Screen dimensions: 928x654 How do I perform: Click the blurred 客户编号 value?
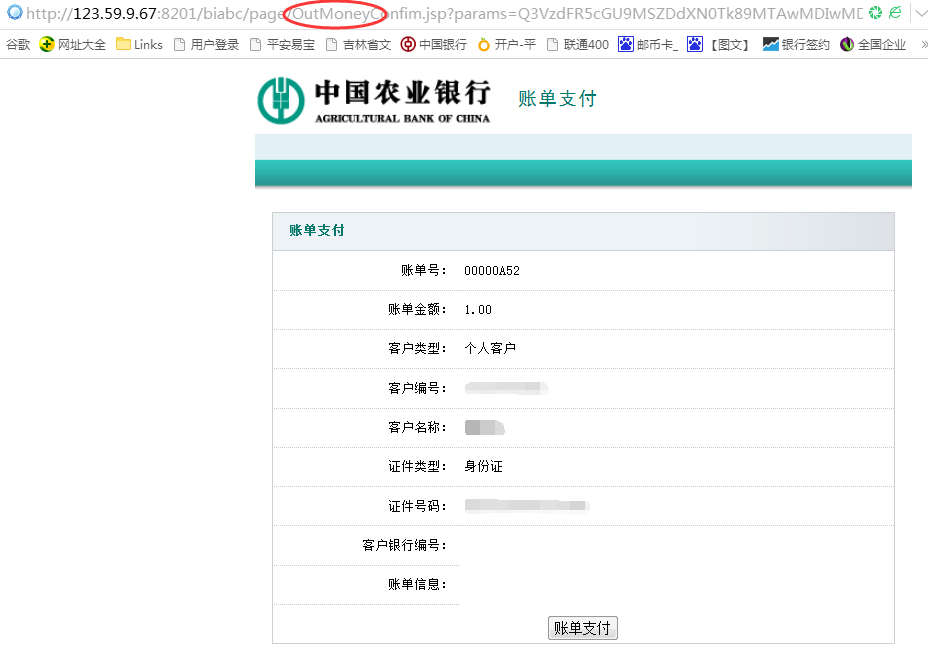[507, 388]
